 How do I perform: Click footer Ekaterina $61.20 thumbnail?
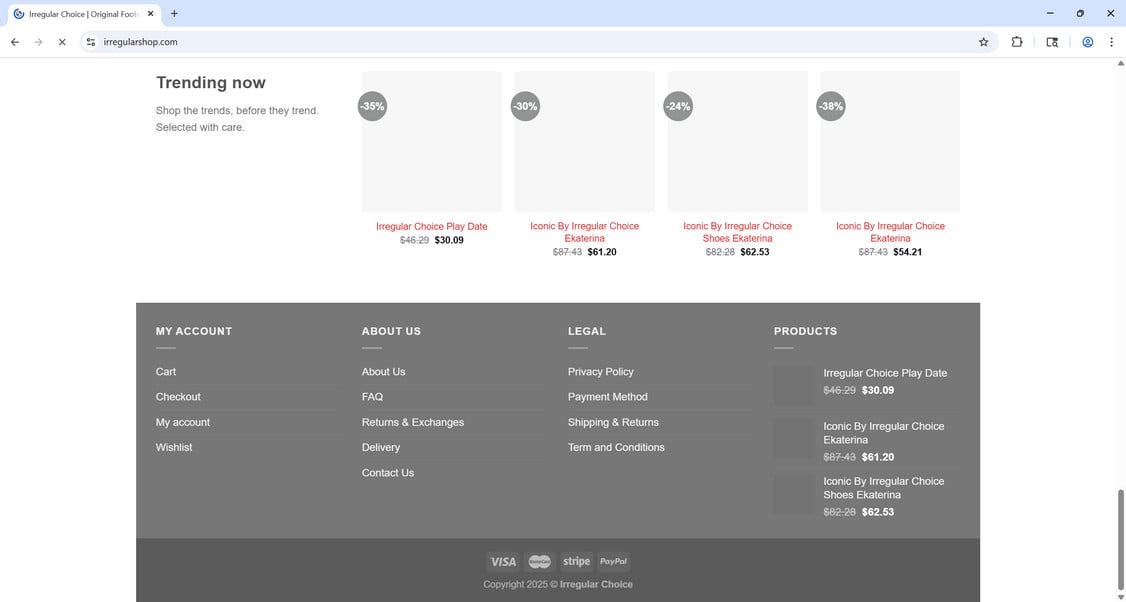pyautogui.click(x=794, y=439)
